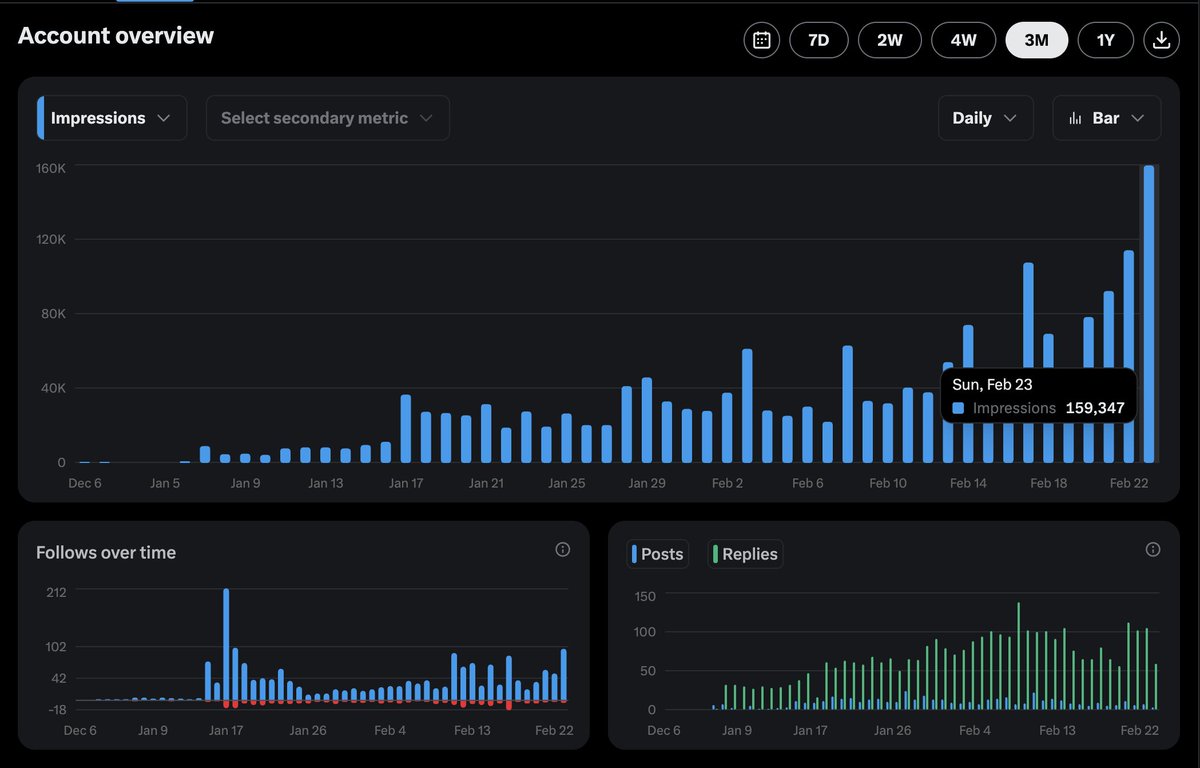This screenshot has height=768, width=1200.
Task: Click the Follows over time title
Action: [x=106, y=552]
